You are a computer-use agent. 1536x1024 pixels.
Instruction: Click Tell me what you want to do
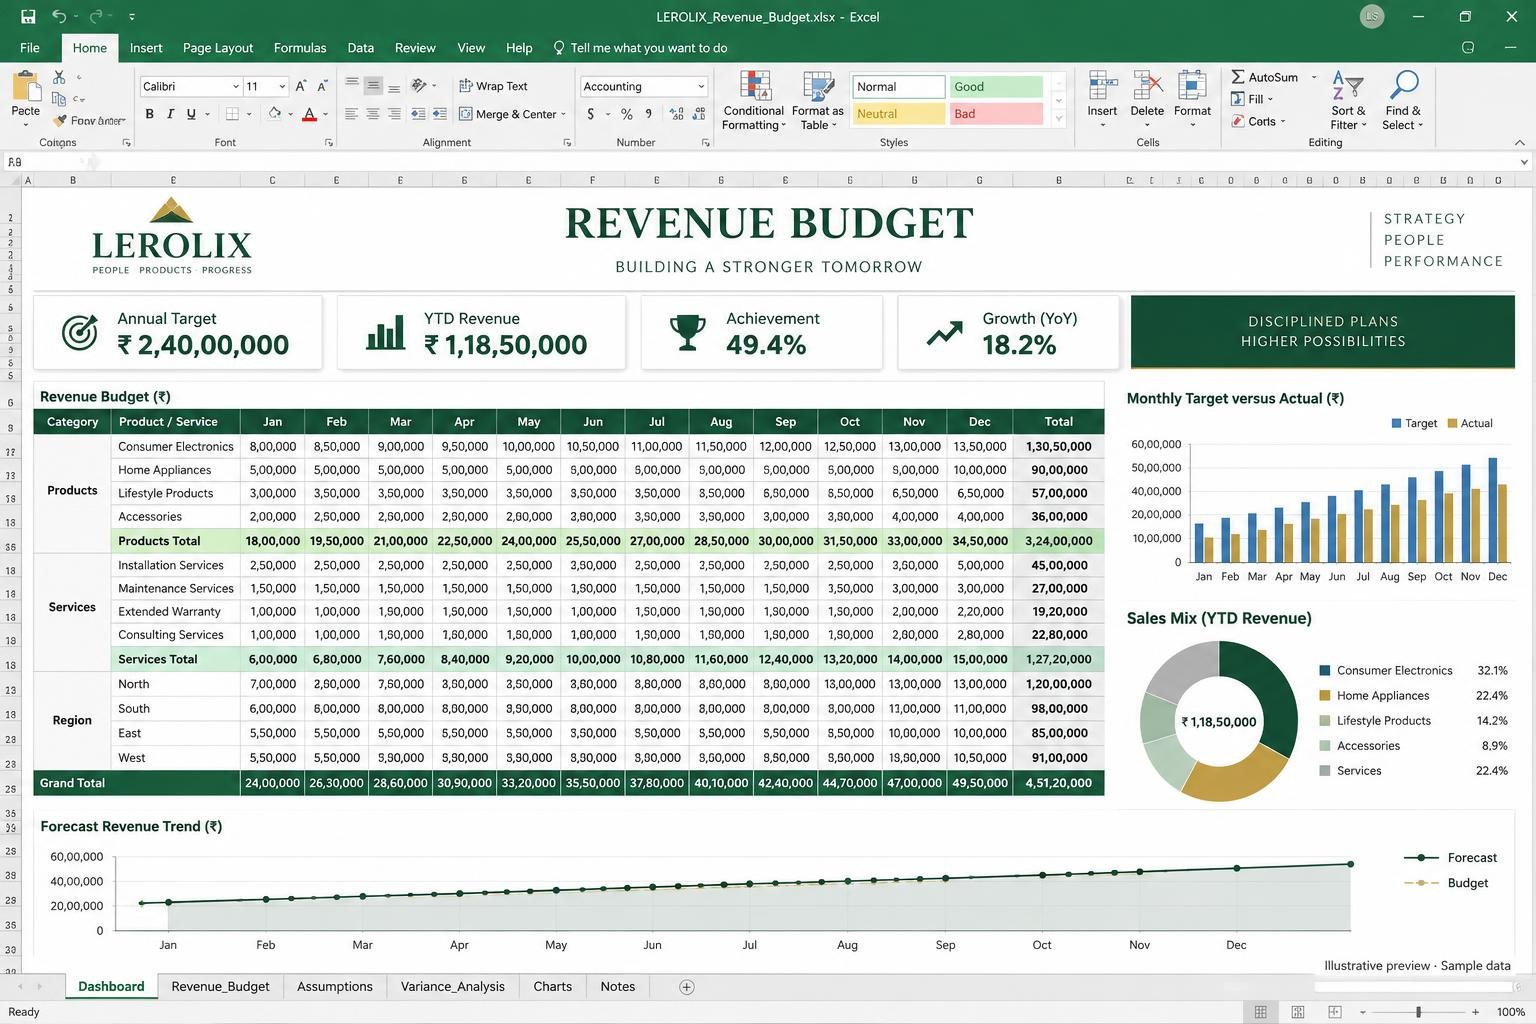(641, 48)
